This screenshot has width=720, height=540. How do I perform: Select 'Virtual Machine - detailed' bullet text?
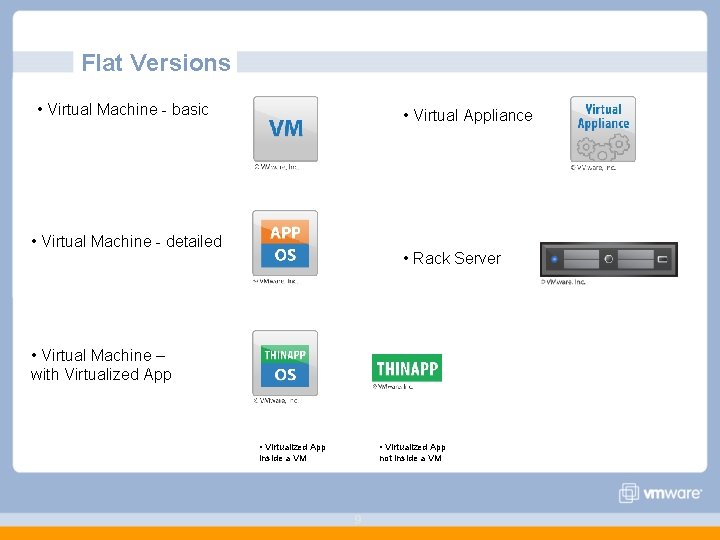coord(127,241)
